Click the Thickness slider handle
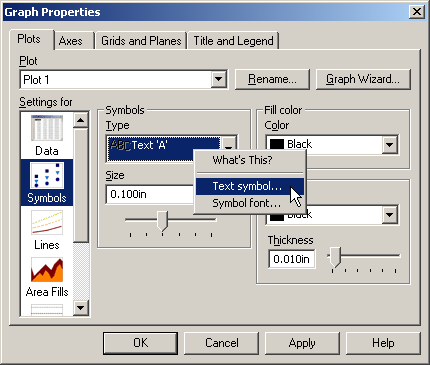Screen dimensions: 430x365 [335, 257]
